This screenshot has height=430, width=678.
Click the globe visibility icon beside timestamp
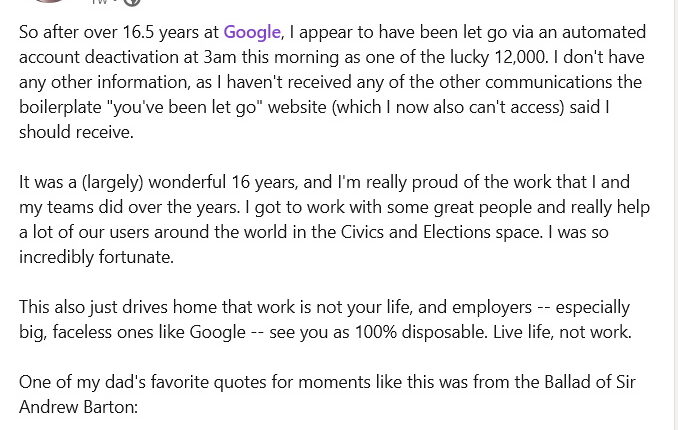click(x=132, y=2)
